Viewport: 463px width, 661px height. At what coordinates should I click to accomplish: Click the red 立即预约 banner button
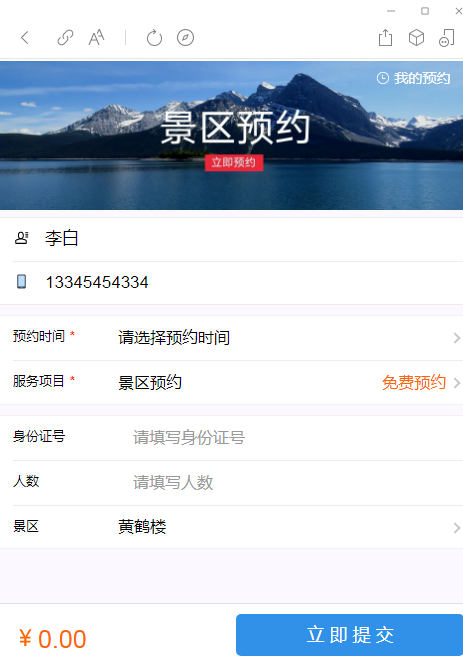click(x=234, y=162)
